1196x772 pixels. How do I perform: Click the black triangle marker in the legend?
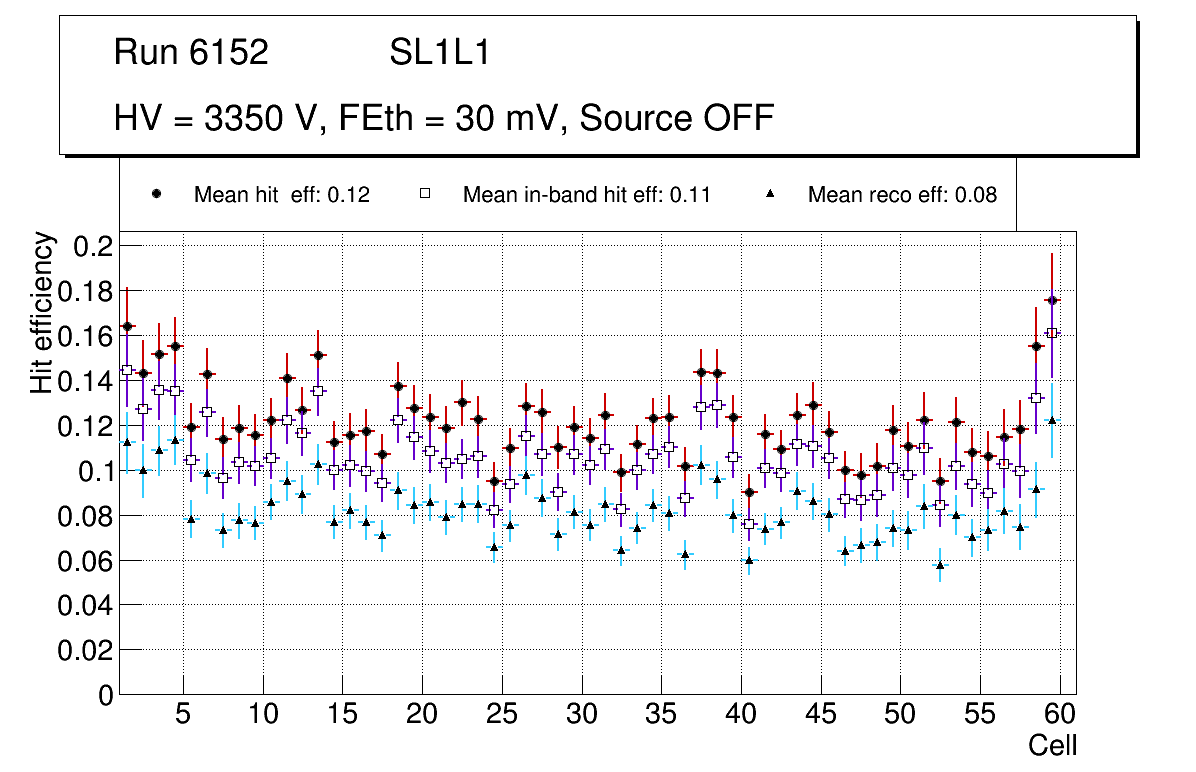tap(770, 194)
